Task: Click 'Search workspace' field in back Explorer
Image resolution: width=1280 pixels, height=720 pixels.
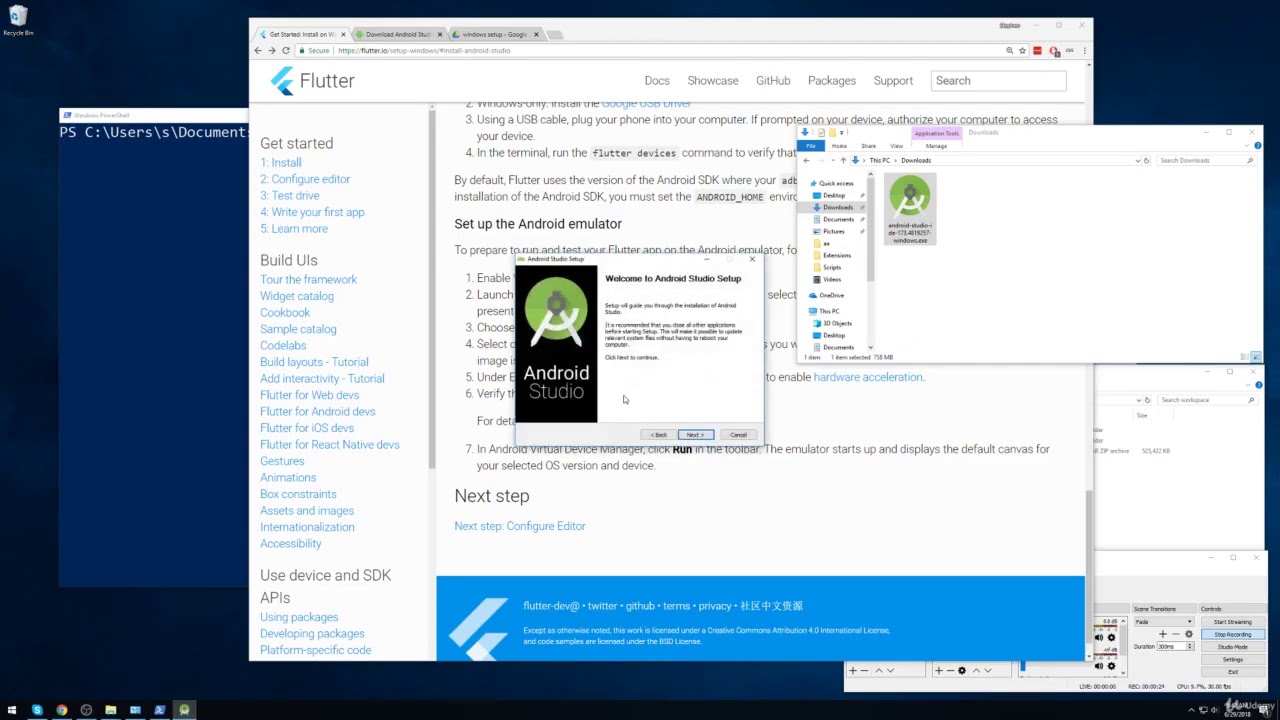Action: coord(1205,400)
